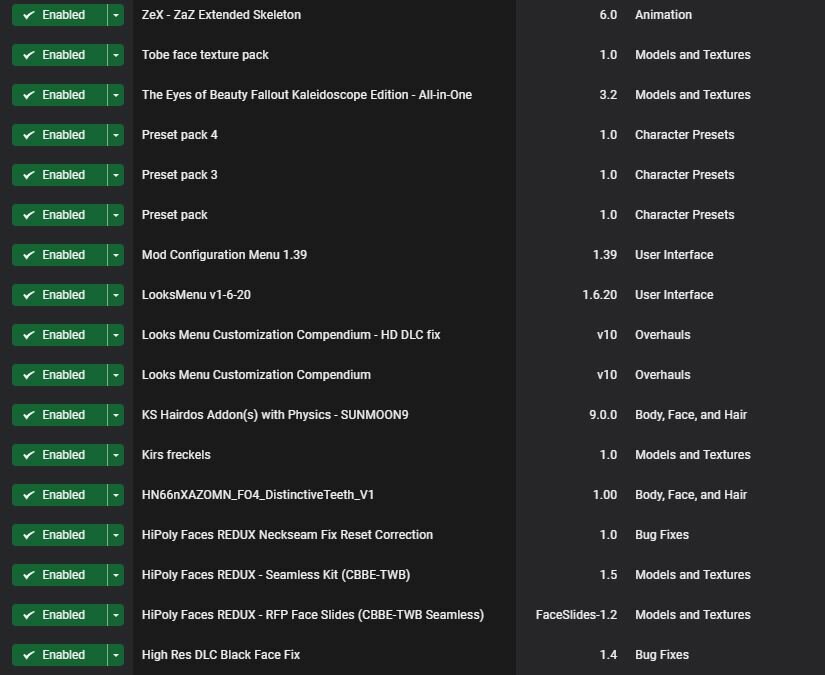Click the checkmark icon on Mod Configuration Menu row

[x=27, y=255]
